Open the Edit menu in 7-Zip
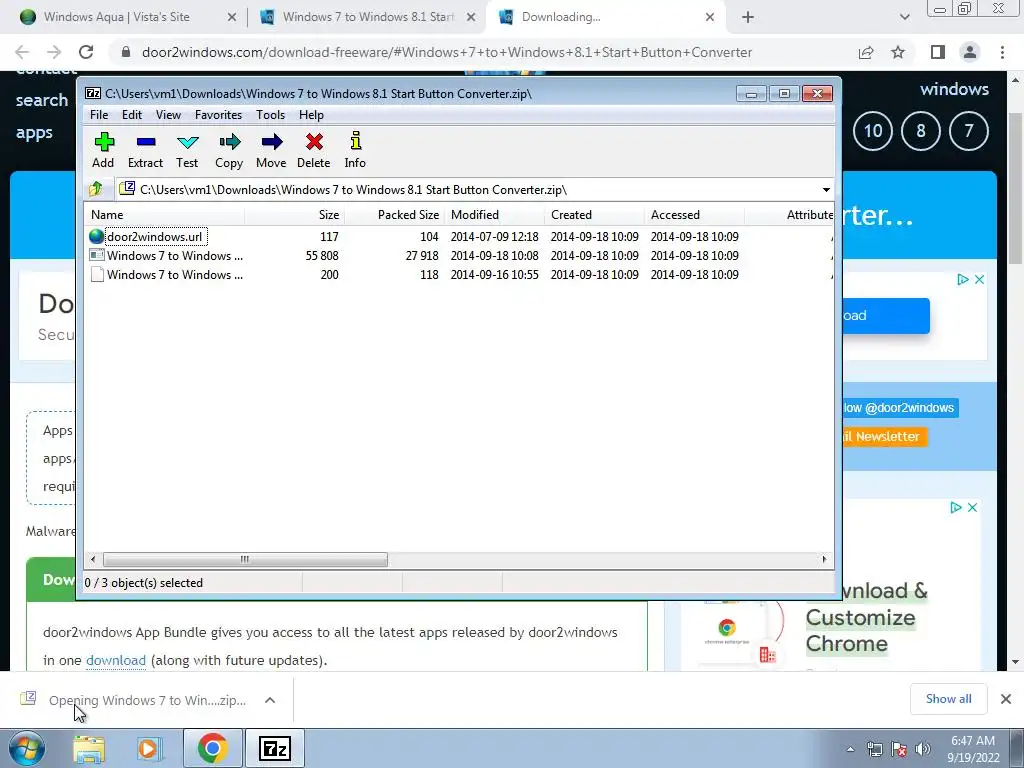Screen dimensions: 1024x768 pyautogui.click(x=132, y=115)
